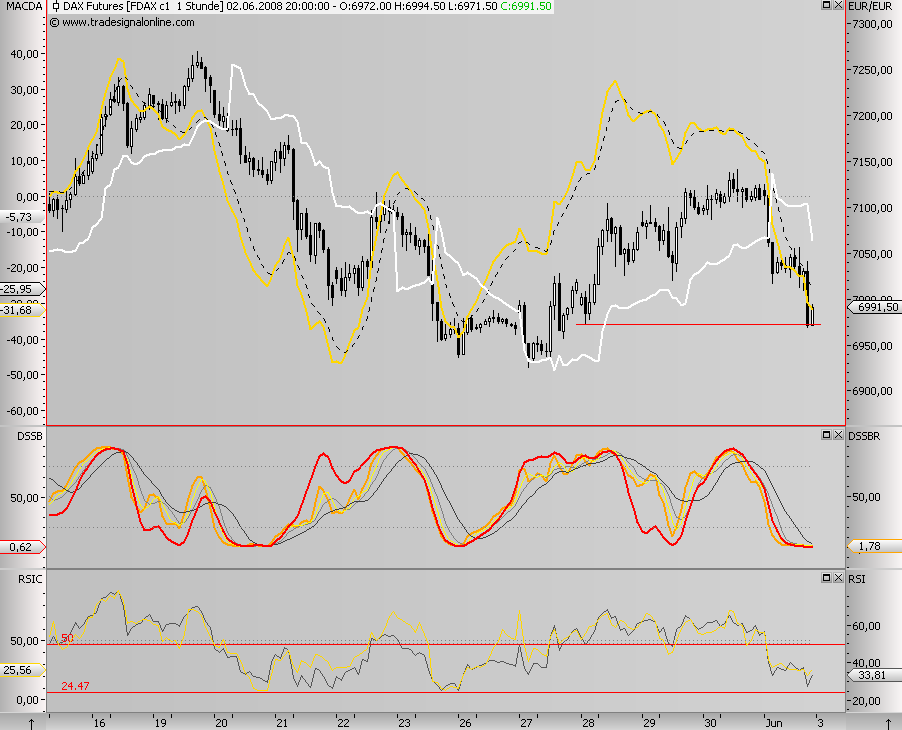Select the 33,81 RSI value marker
The image size is (902, 730).
pyautogui.click(x=875, y=675)
